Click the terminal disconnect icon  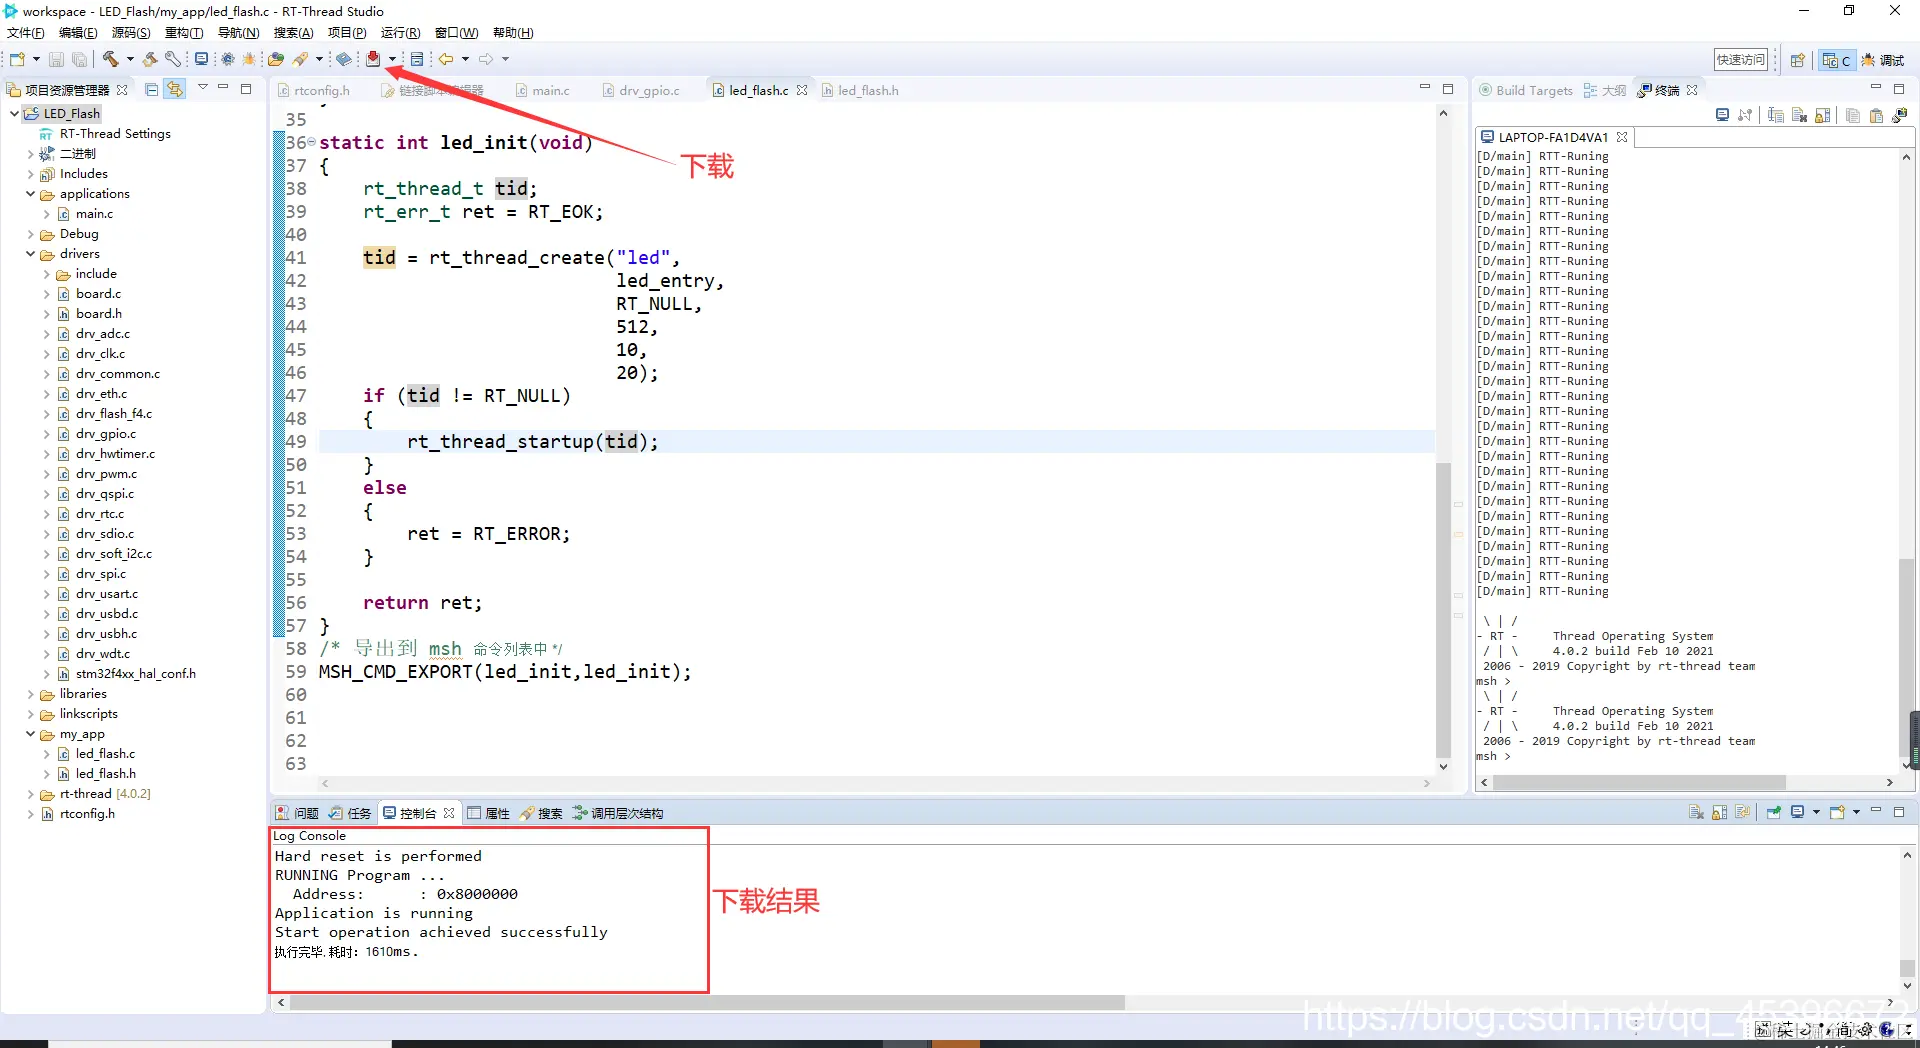coord(1745,115)
